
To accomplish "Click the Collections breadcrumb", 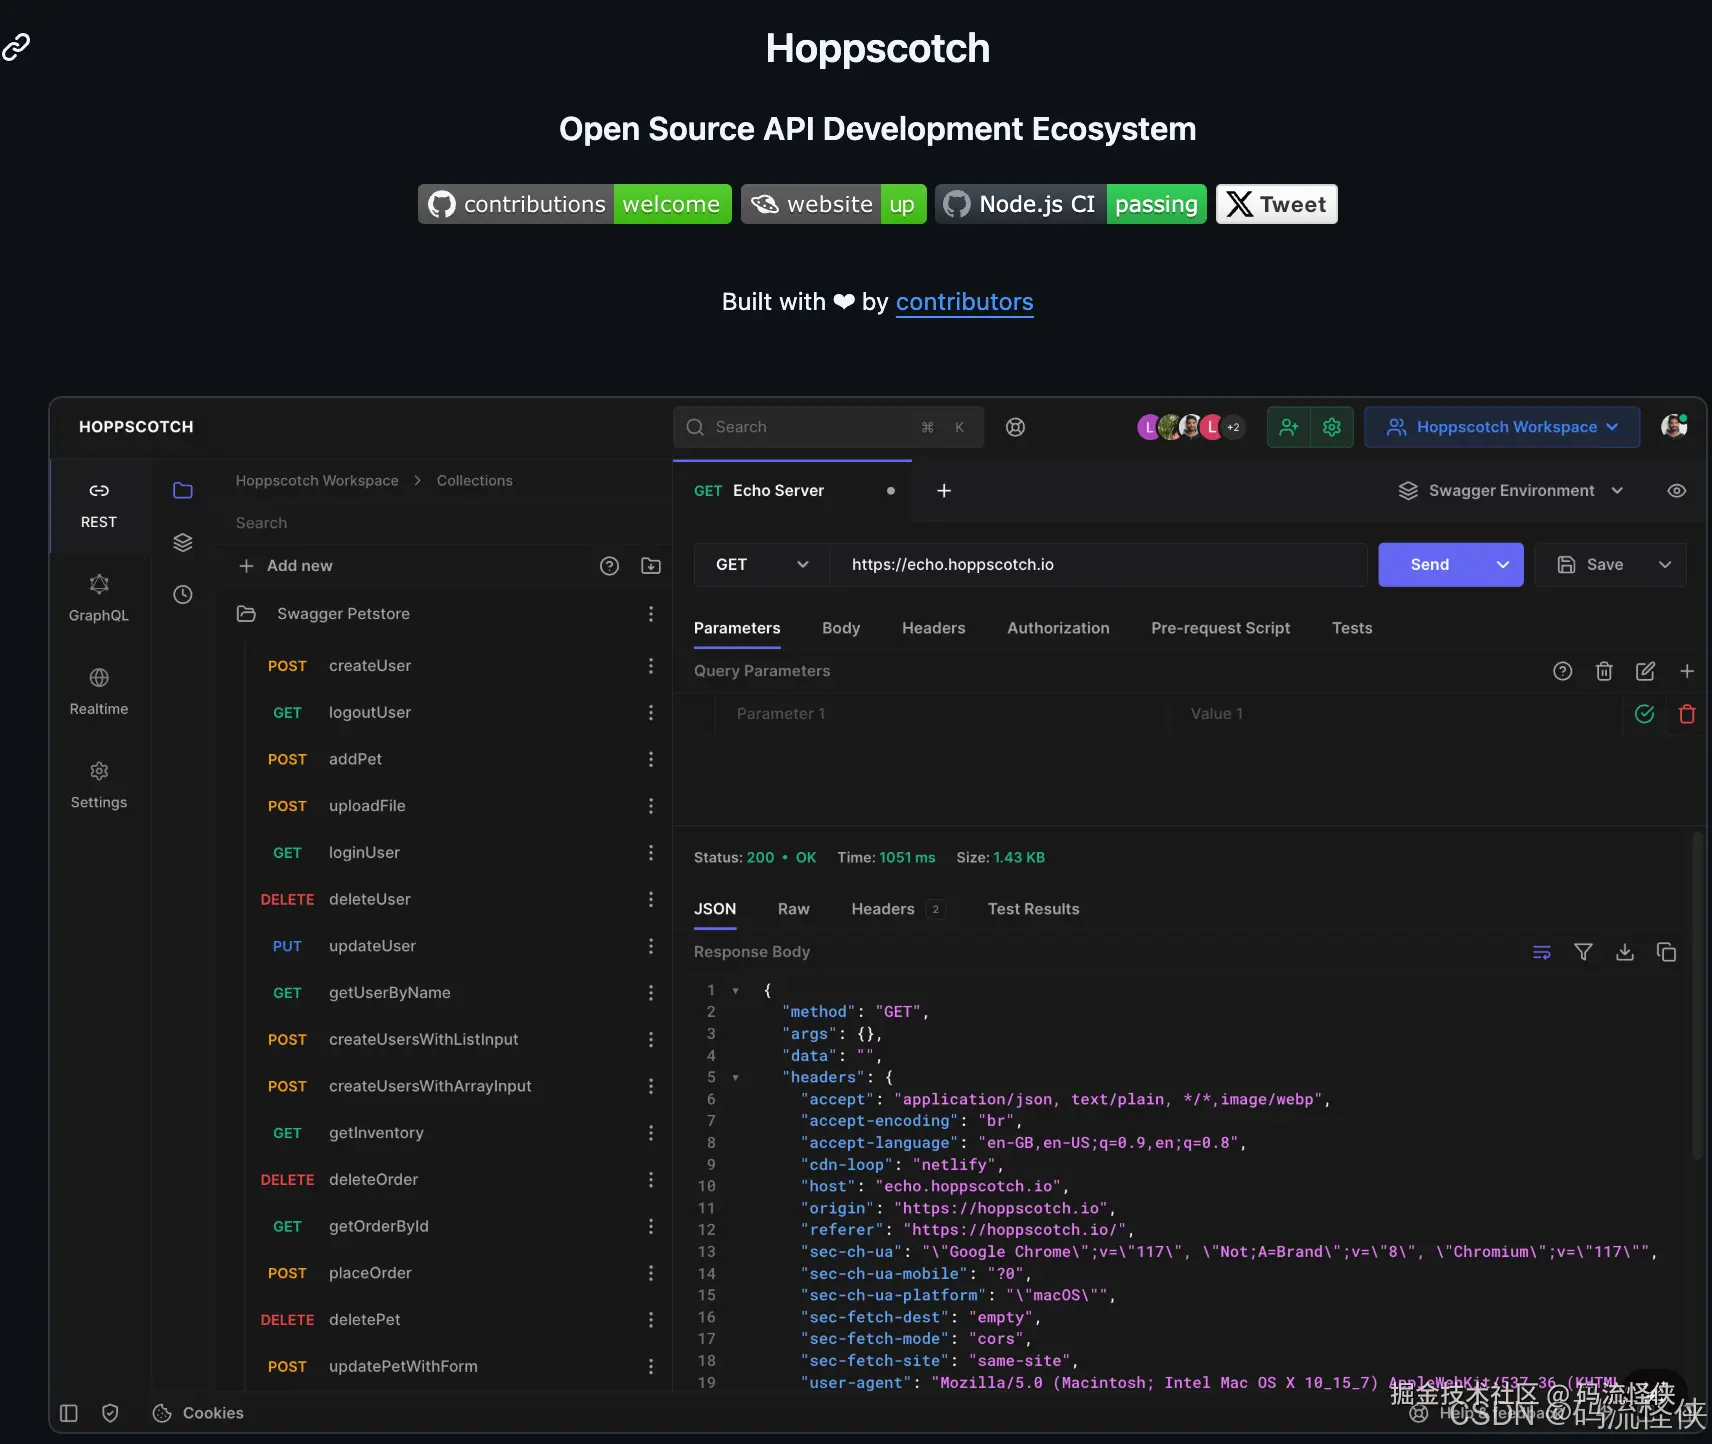I will [x=475, y=481].
